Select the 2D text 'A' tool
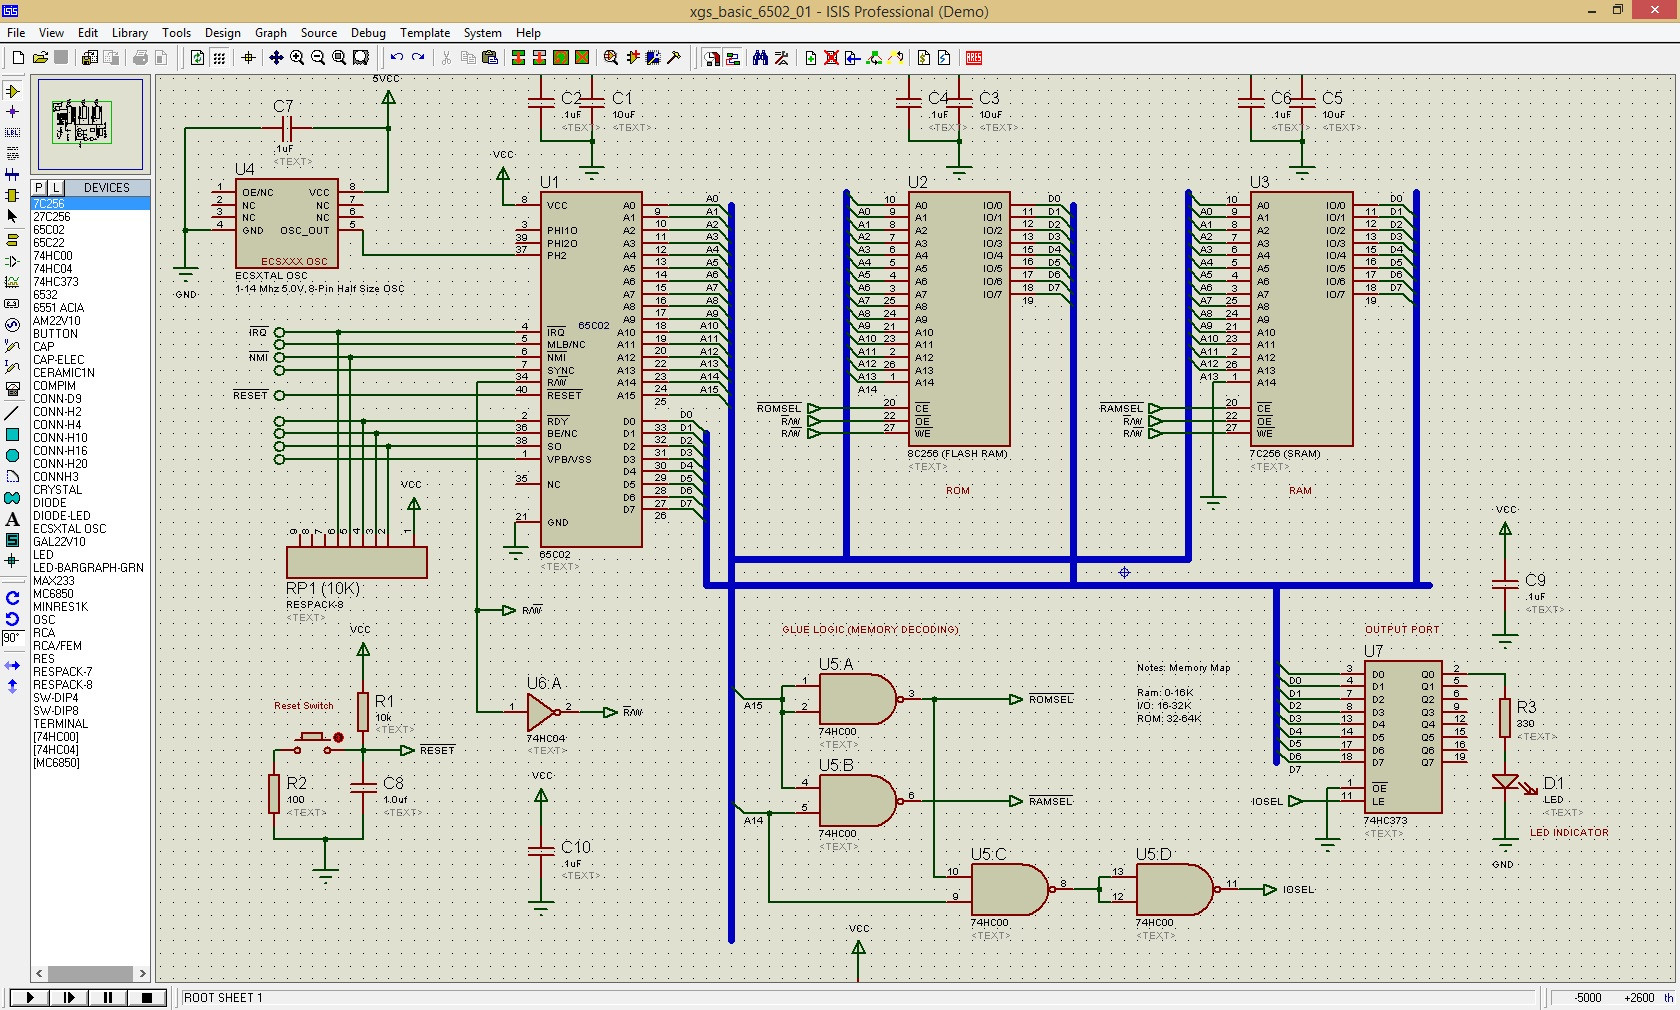The image size is (1680, 1010). pos(12,519)
